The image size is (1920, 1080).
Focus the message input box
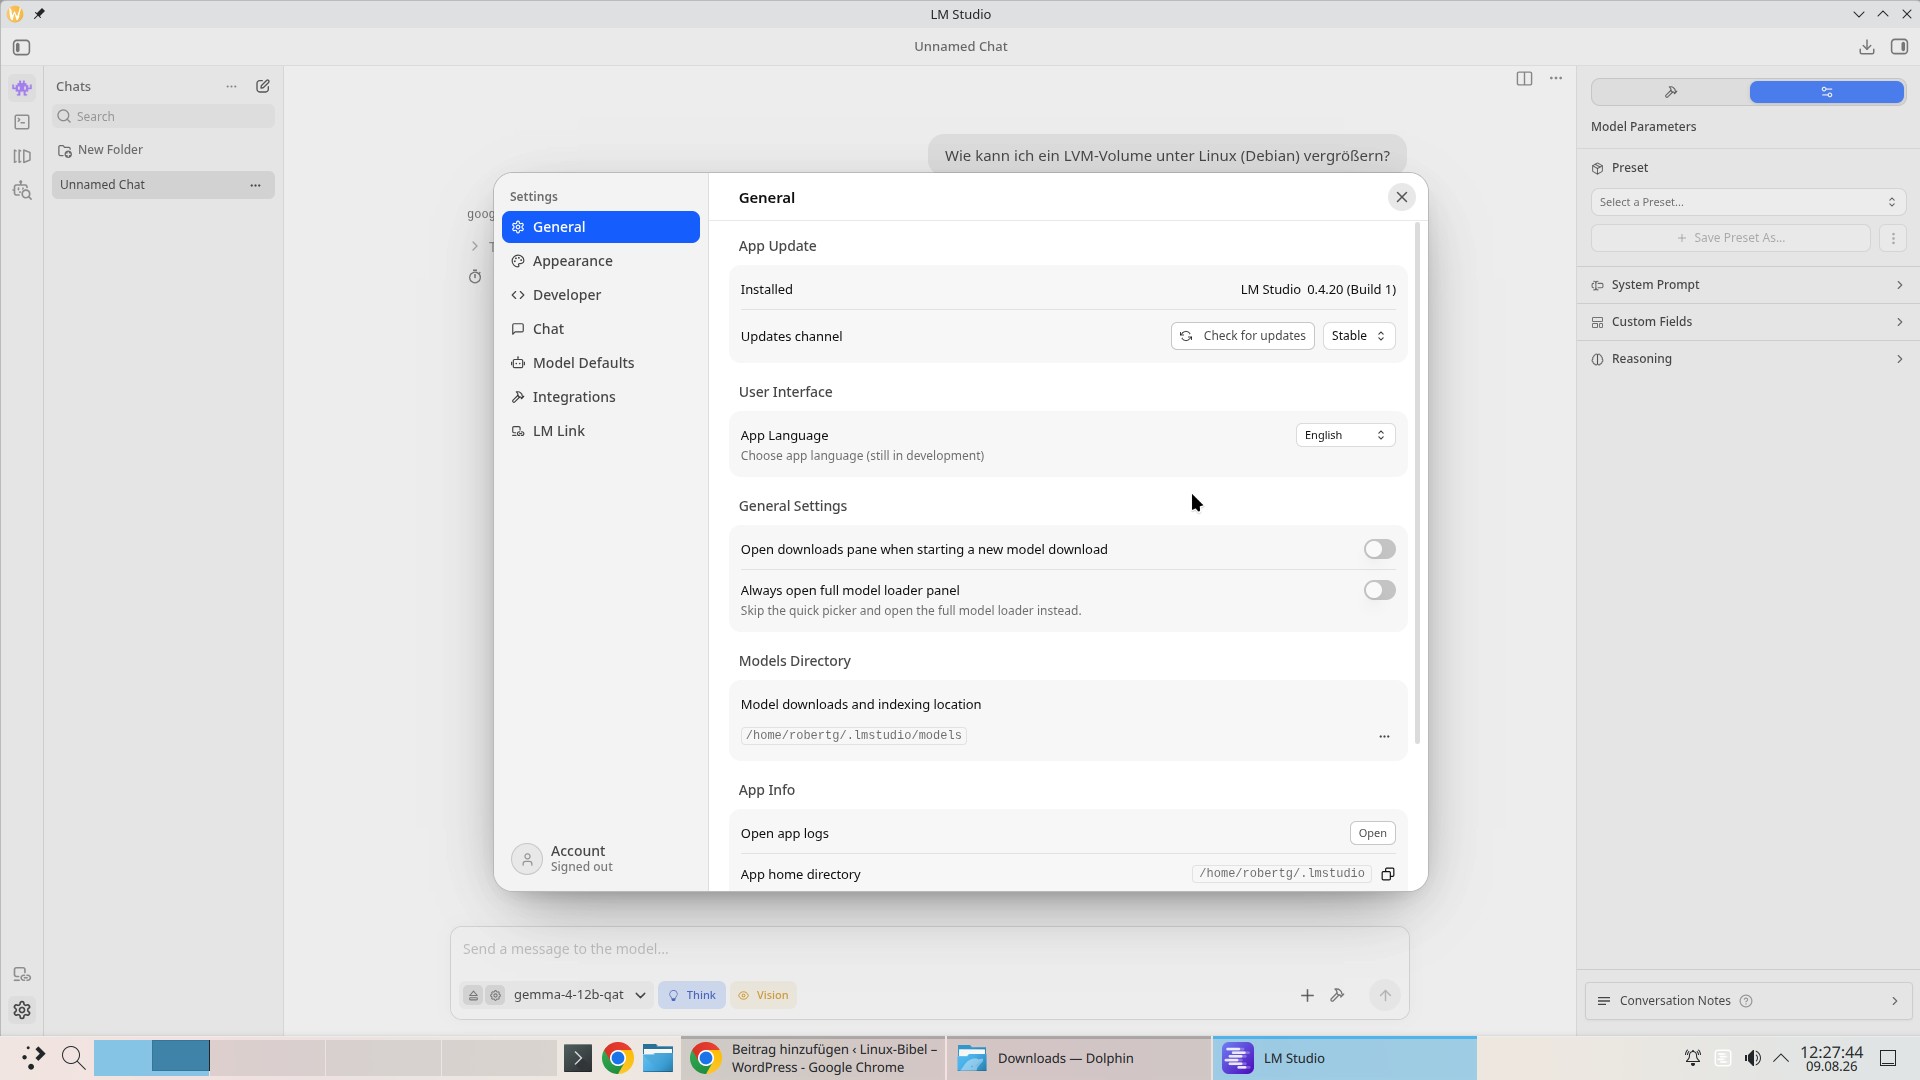point(929,949)
